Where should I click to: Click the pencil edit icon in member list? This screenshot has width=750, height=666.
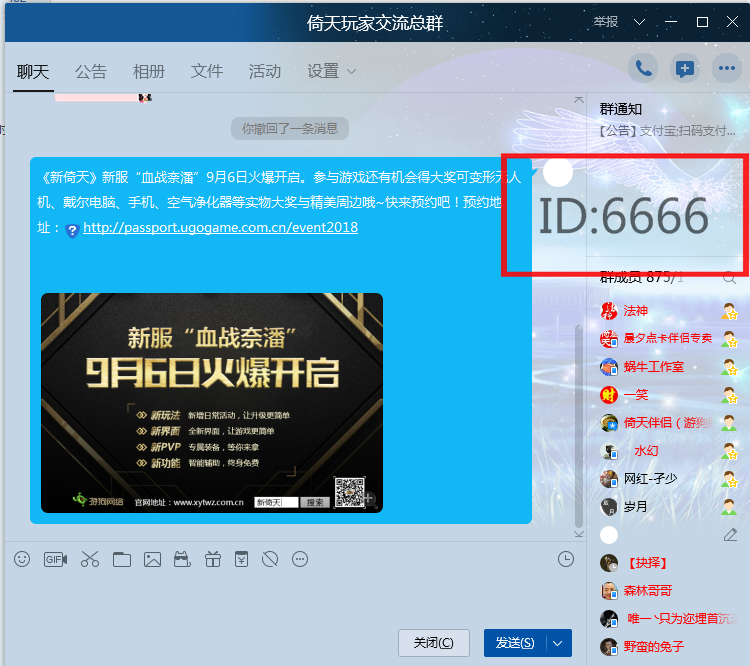(730, 535)
